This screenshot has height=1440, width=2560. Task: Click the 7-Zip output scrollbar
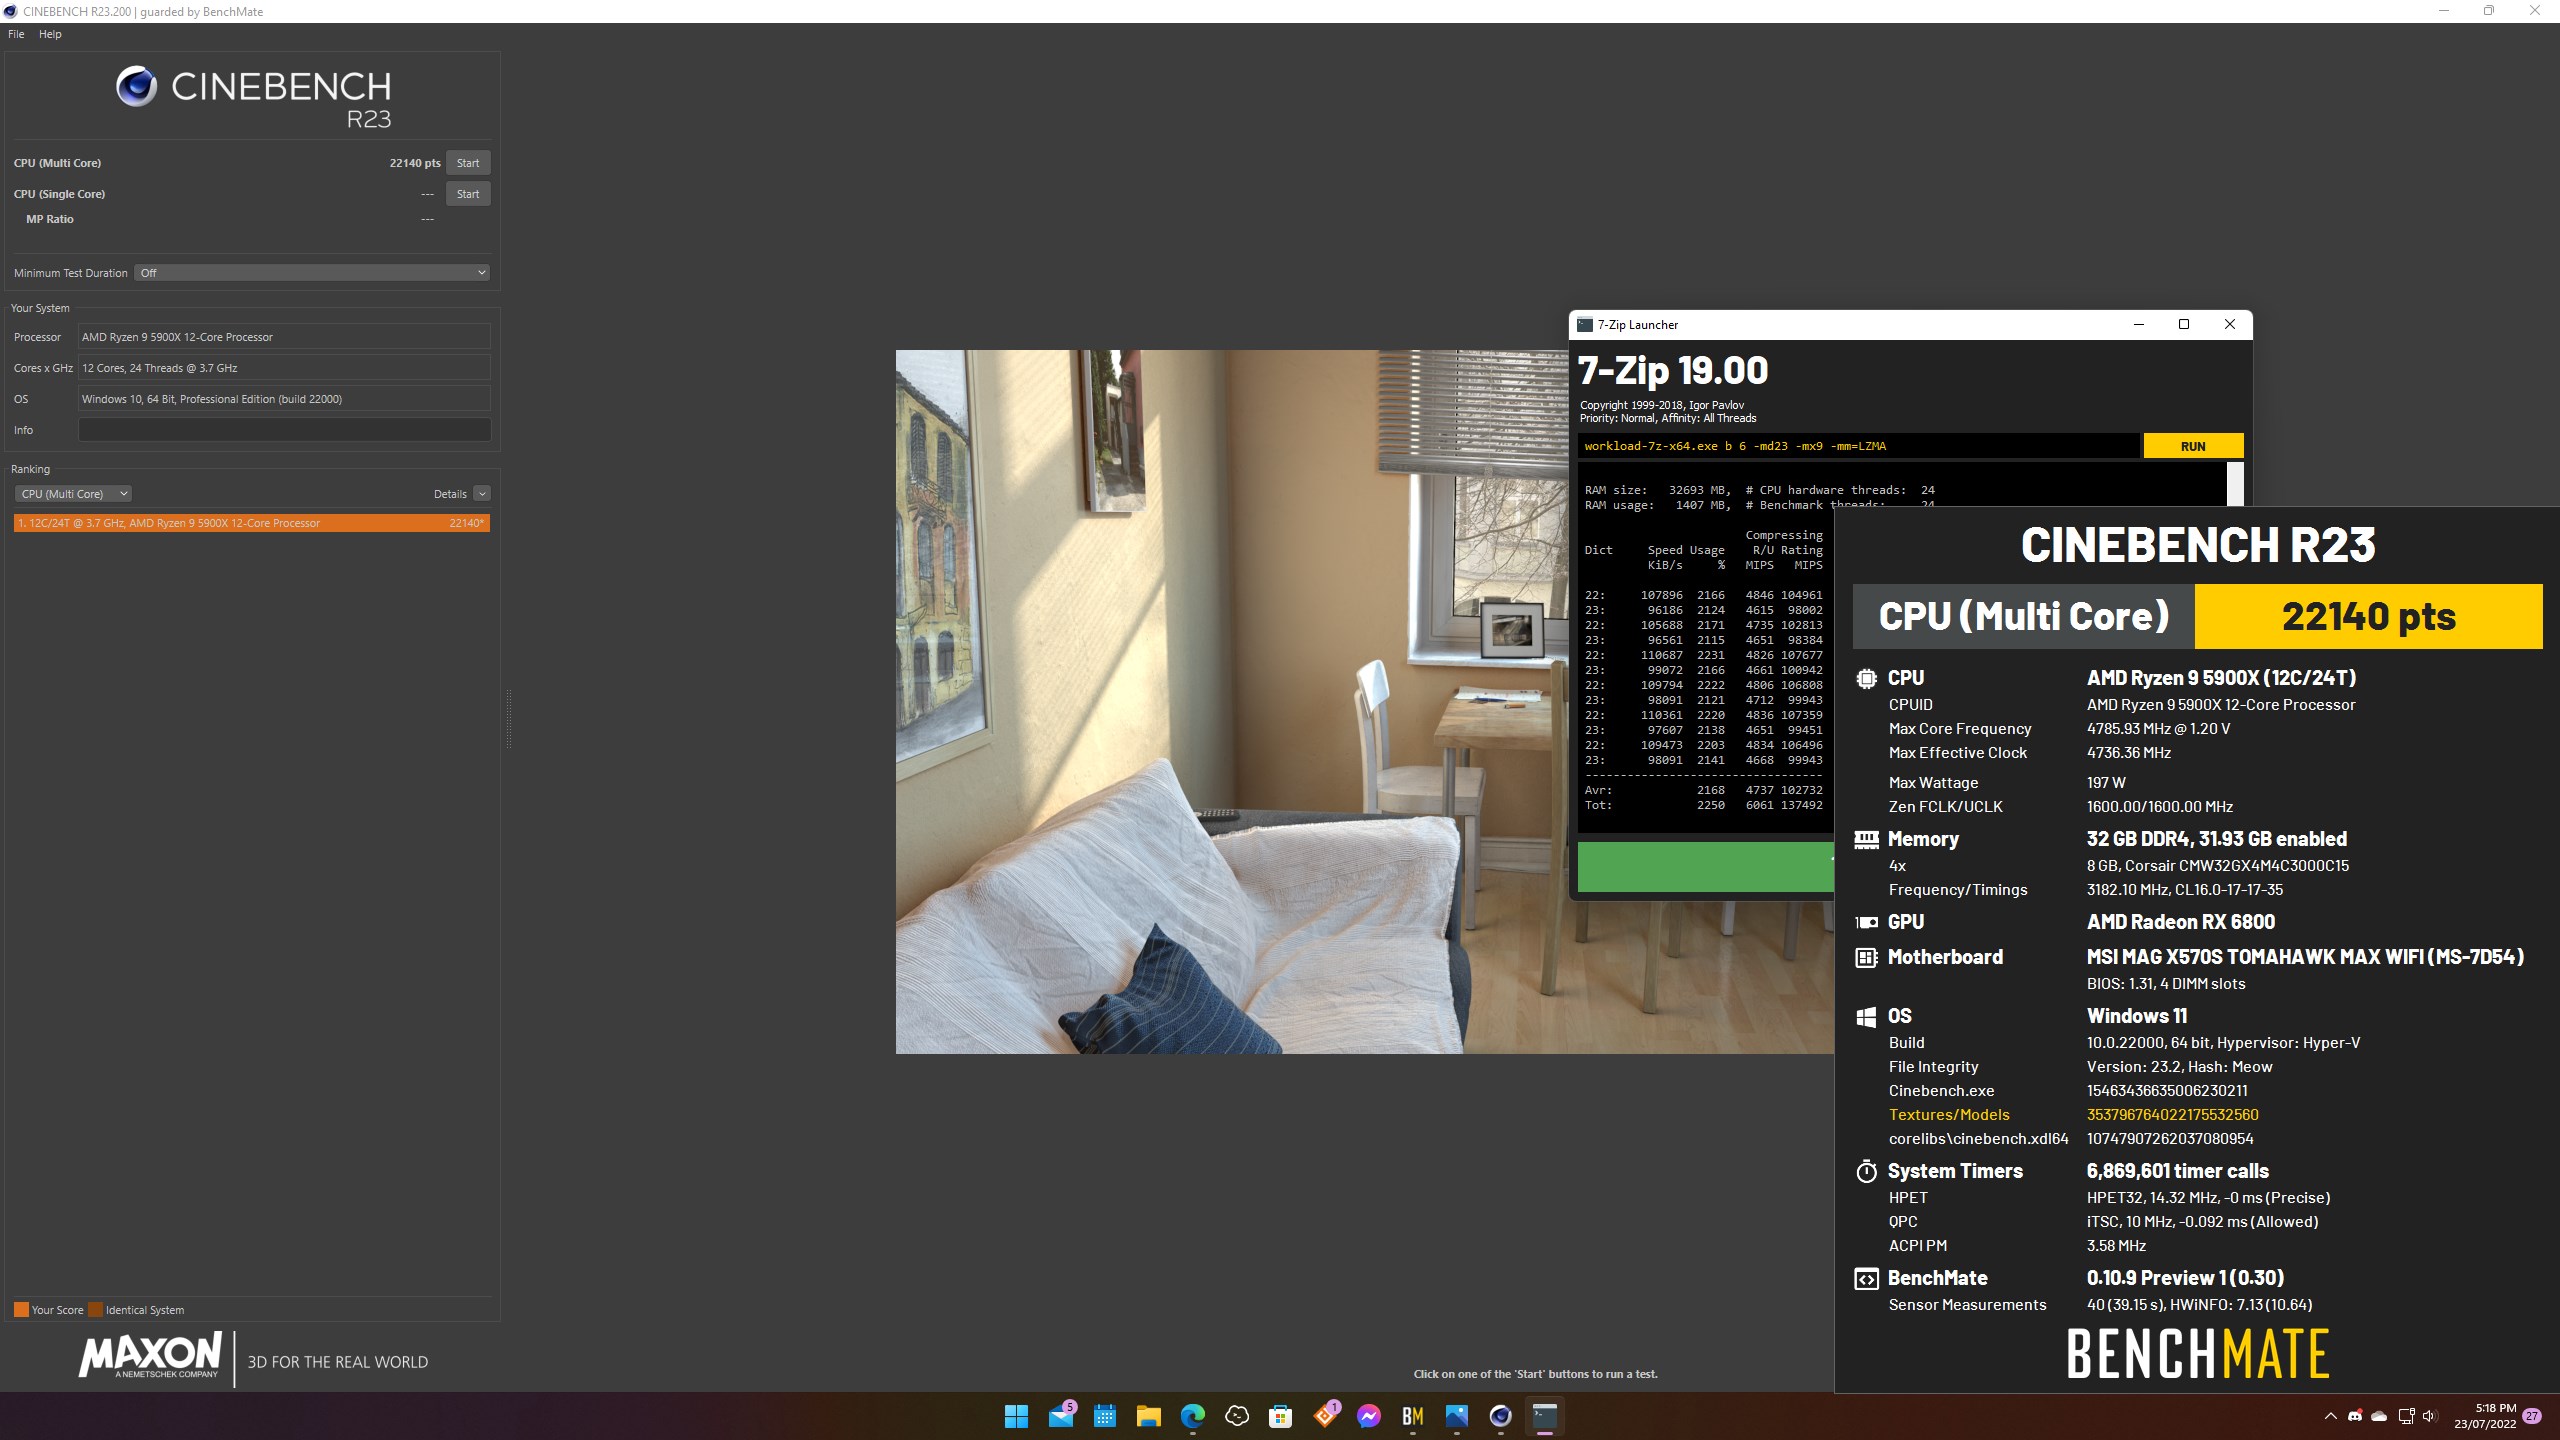click(x=2236, y=484)
